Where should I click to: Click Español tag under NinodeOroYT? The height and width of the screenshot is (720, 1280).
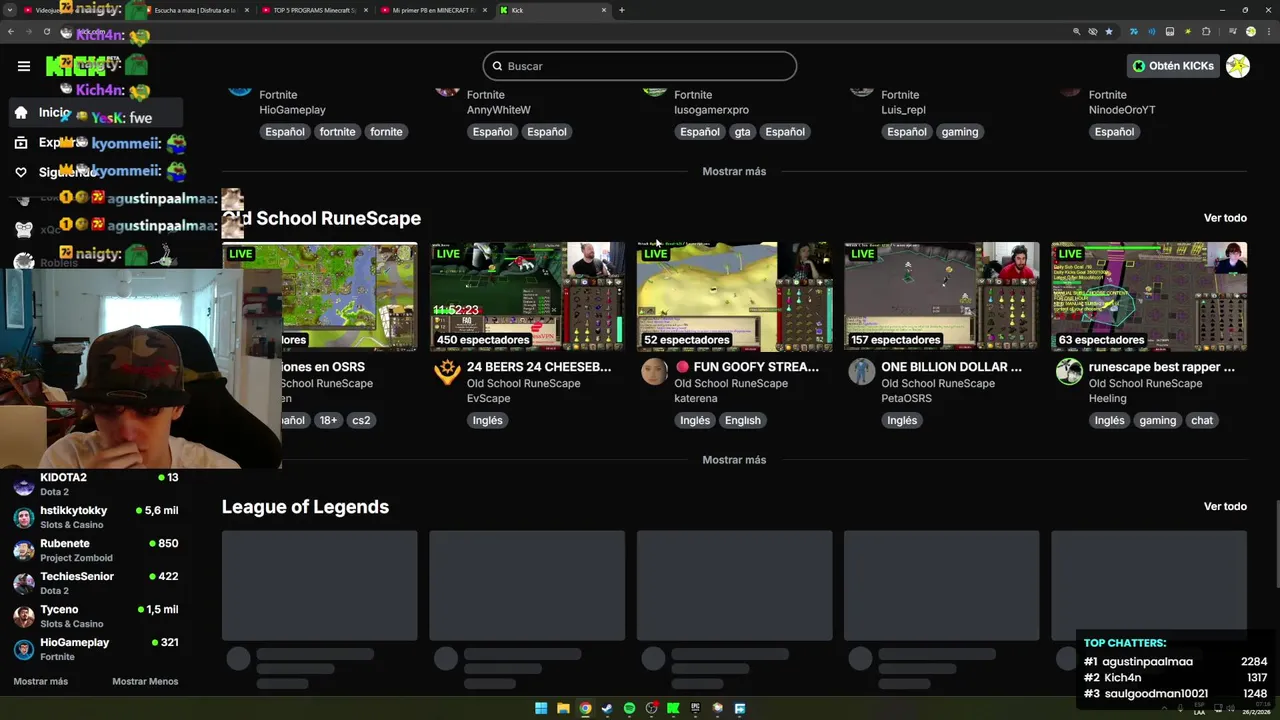tap(1114, 132)
